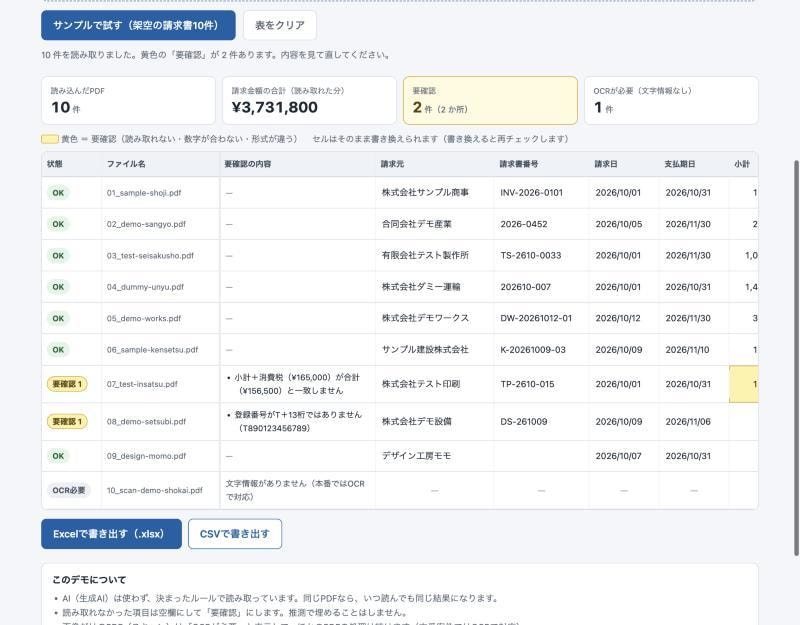Select file name 02_demo-sangyo.pdf

pos(146,224)
